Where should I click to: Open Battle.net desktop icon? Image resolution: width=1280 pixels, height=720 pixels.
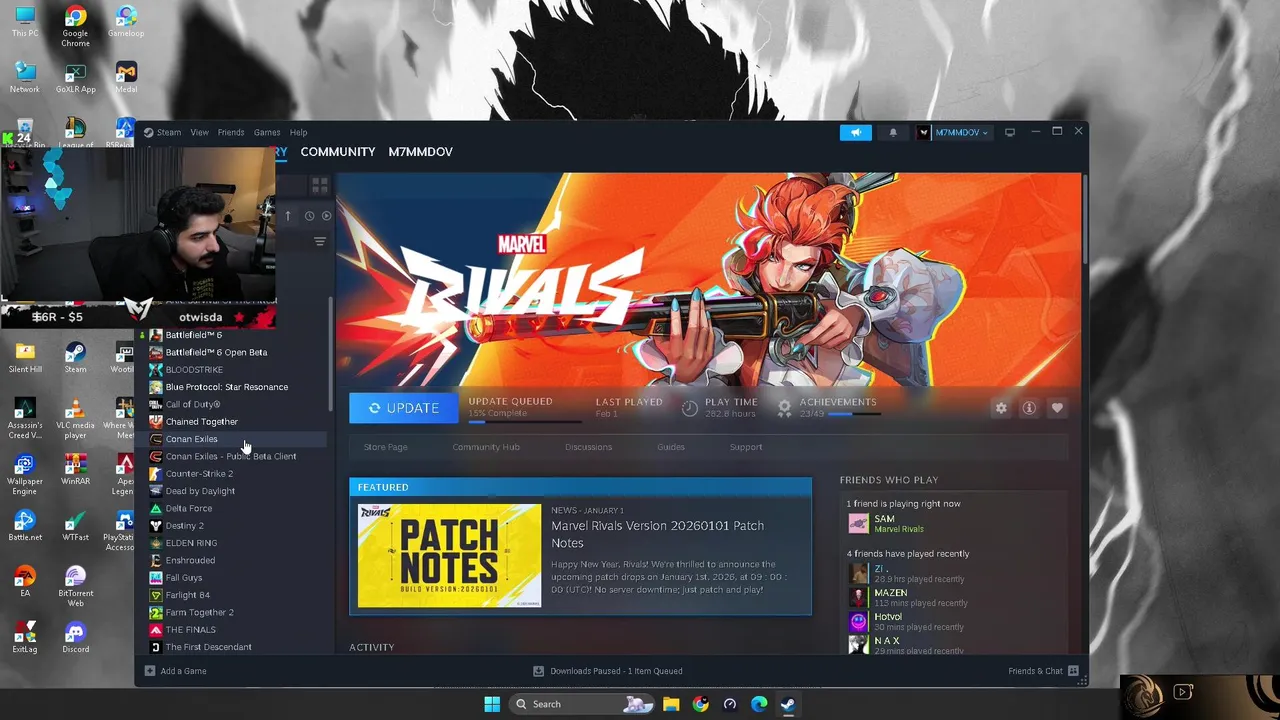(x=25, y=525)
